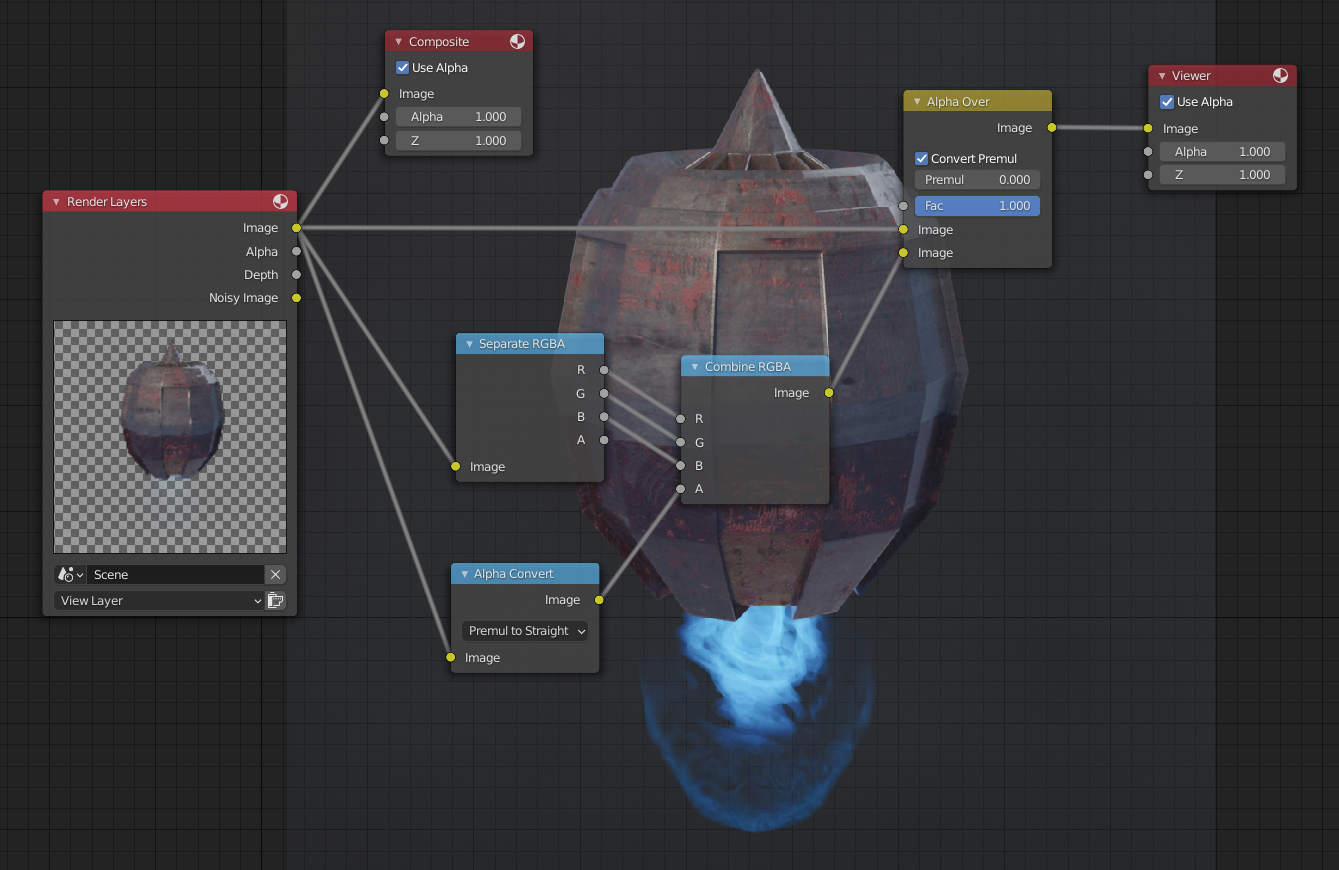Click Combine RGBA's A input socket
Image resolution: width=1339 pixels, height=870 pixels.
[681, 489]
